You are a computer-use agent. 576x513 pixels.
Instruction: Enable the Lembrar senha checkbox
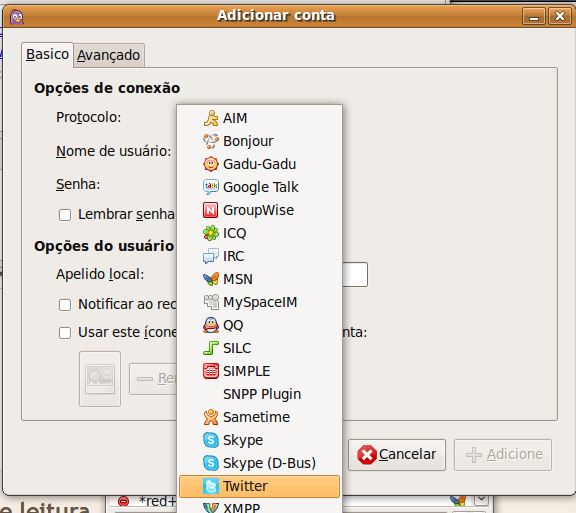(x=65, y=215)
